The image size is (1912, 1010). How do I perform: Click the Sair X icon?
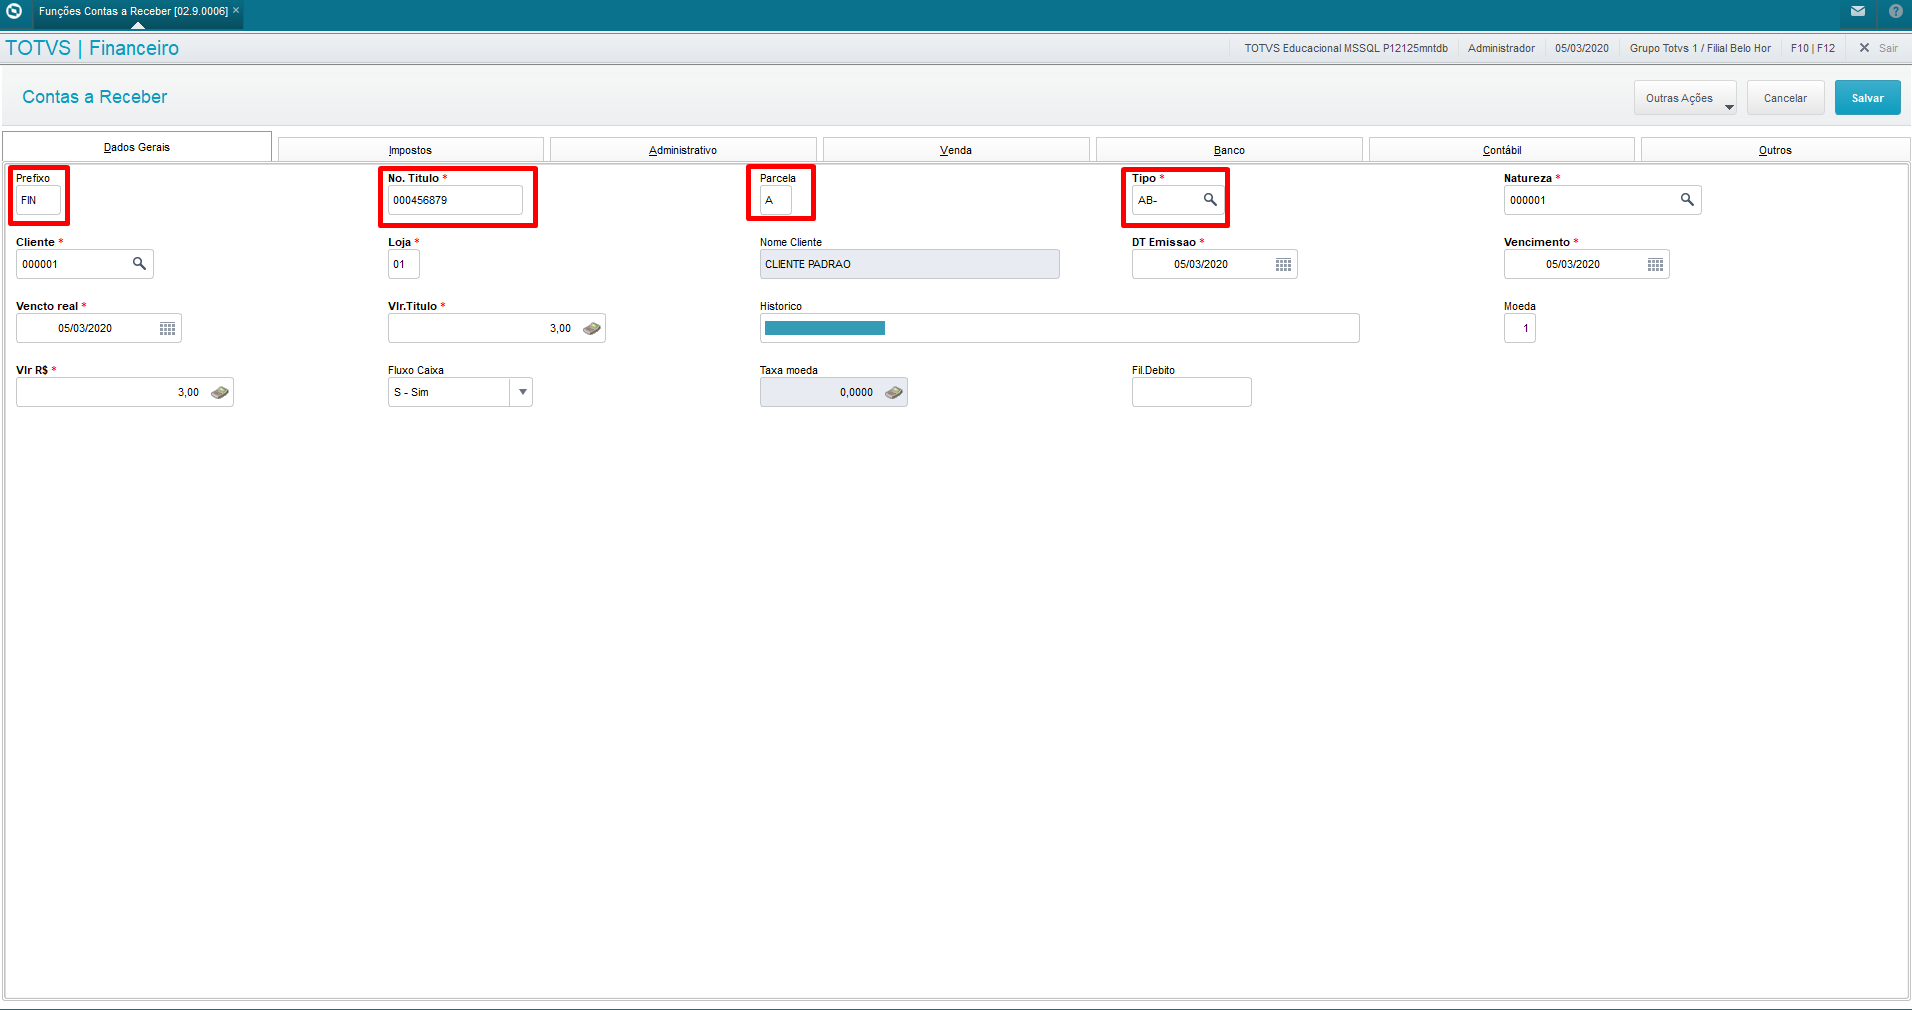1864,48
